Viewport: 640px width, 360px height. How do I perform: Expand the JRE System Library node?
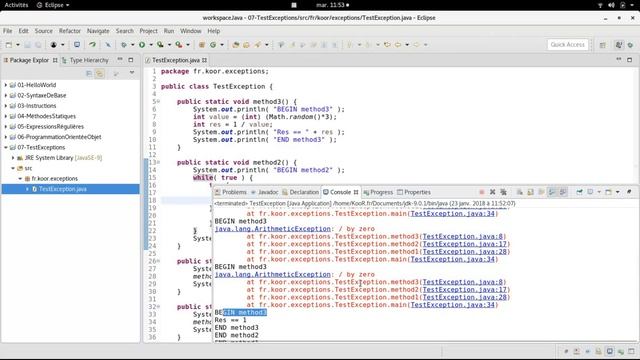point(13,158)
